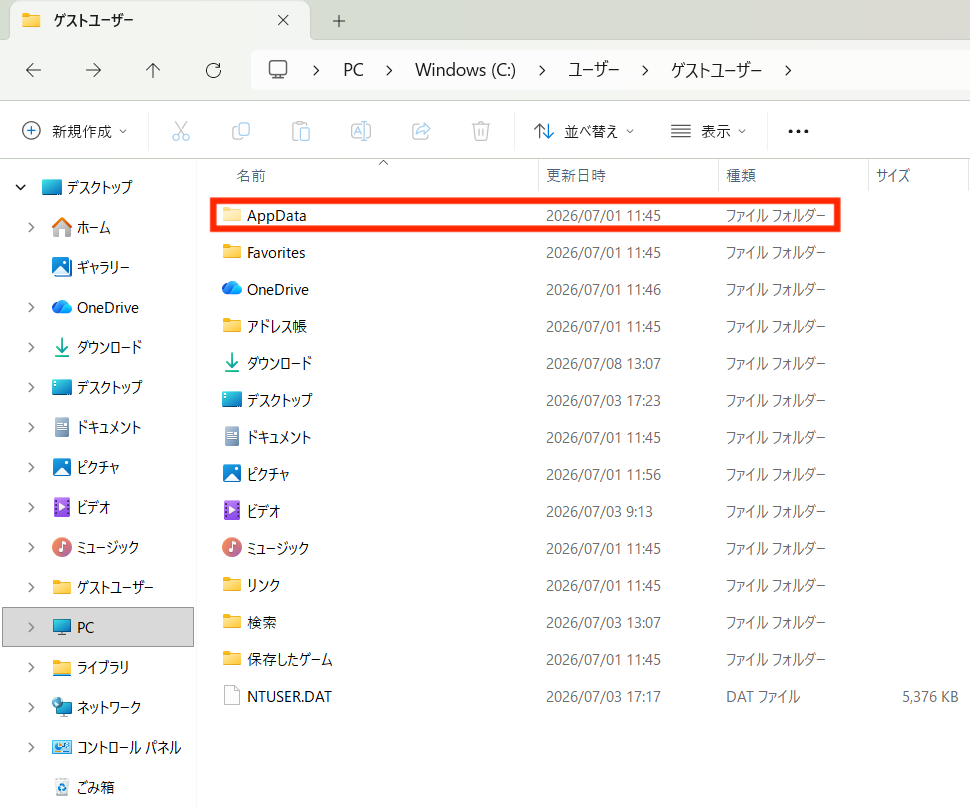Viewport: 970px width, 806px height.
Task: Click the ダウンロード arrow icon in file list
Action: point(232,362)
